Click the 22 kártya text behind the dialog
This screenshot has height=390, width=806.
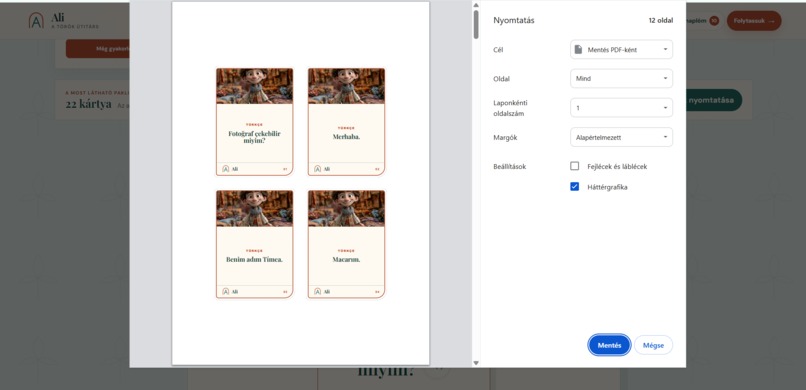[x=88, y=104]
